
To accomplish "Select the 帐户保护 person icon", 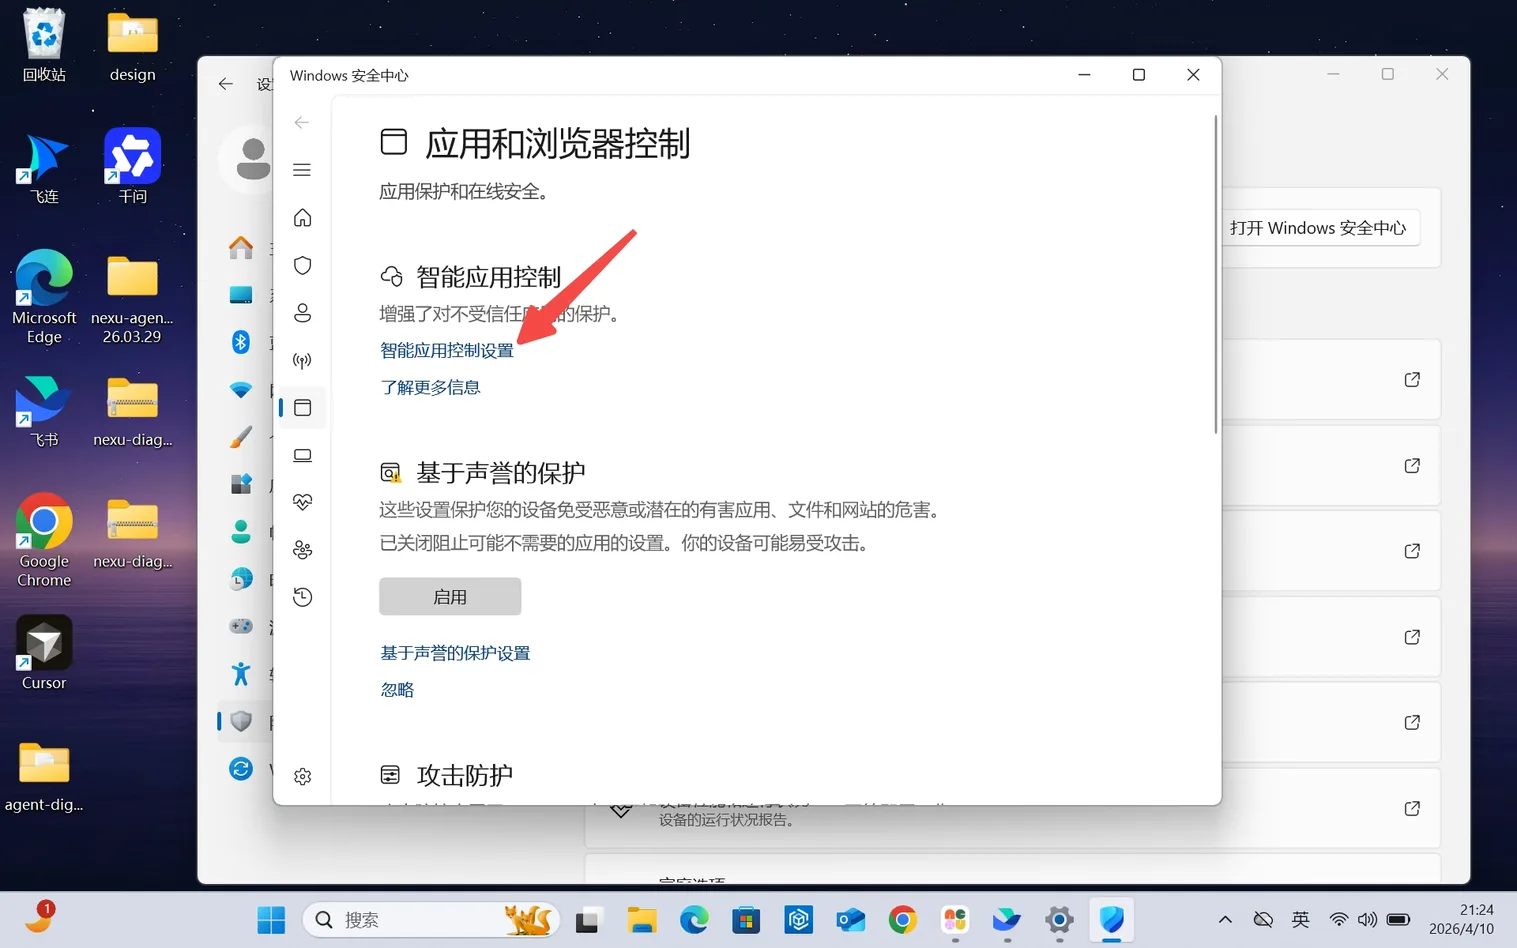I will (302, 313).
